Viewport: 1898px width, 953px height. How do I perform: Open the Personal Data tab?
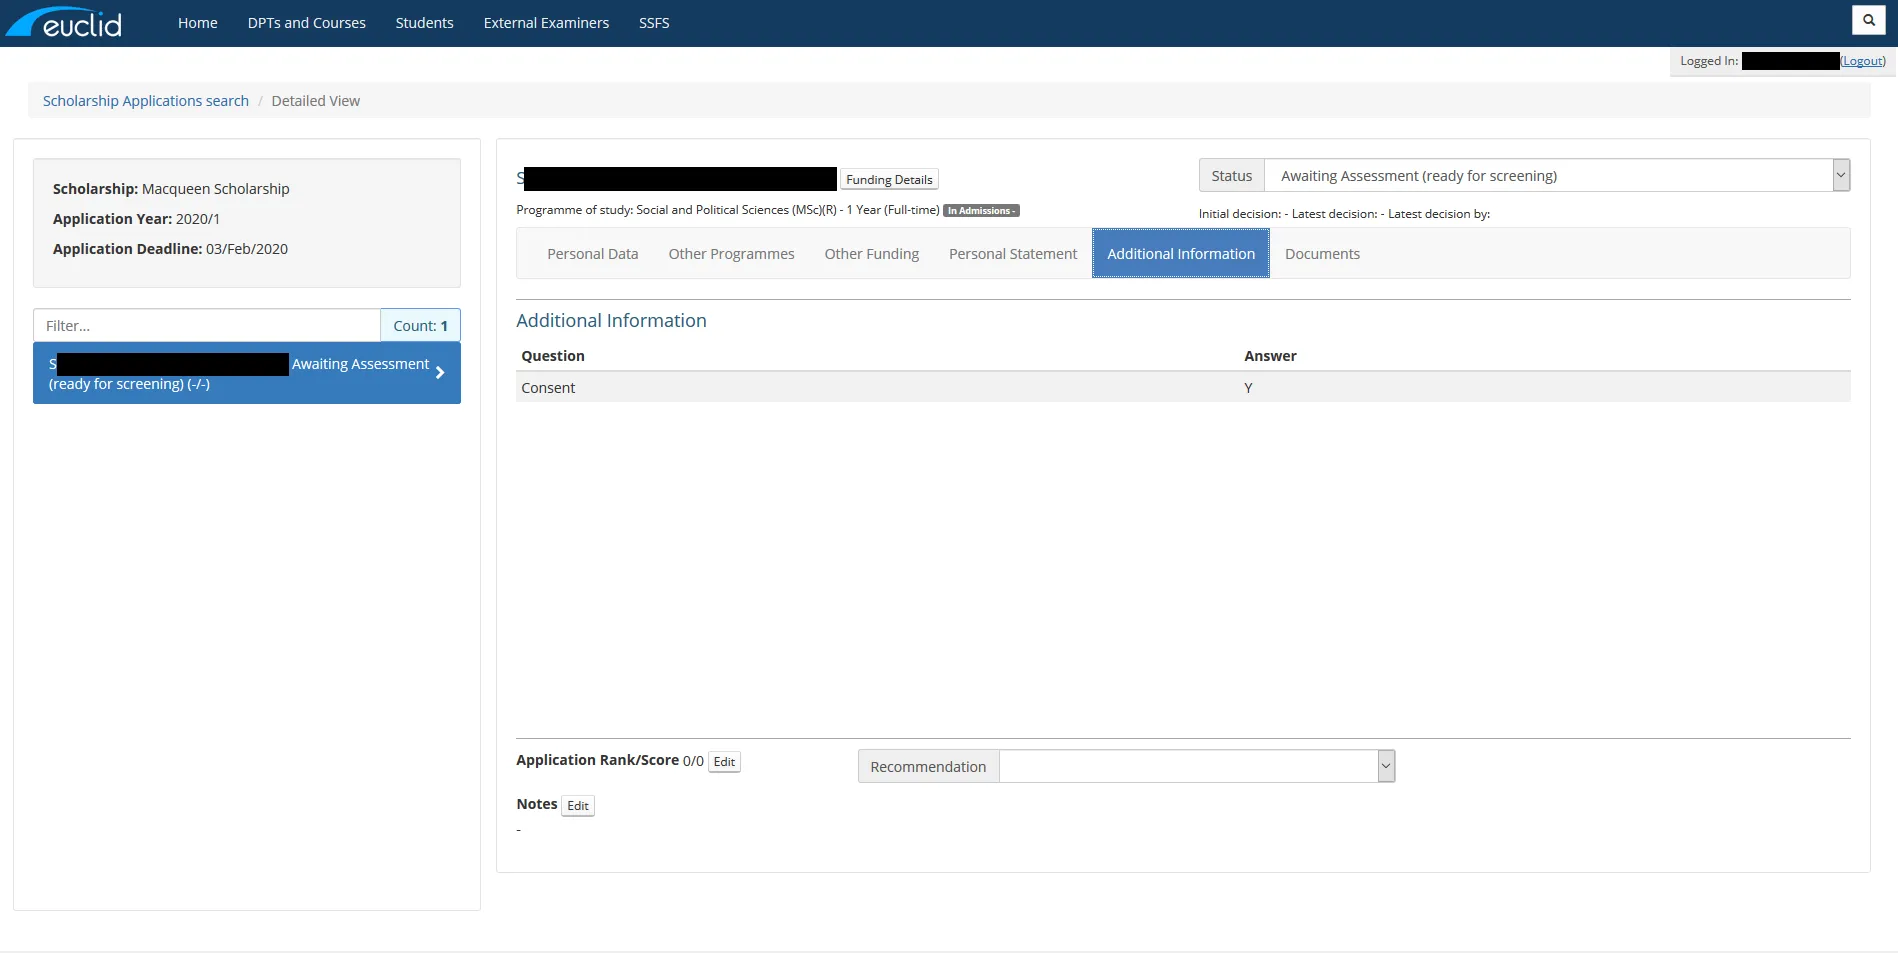592,254
